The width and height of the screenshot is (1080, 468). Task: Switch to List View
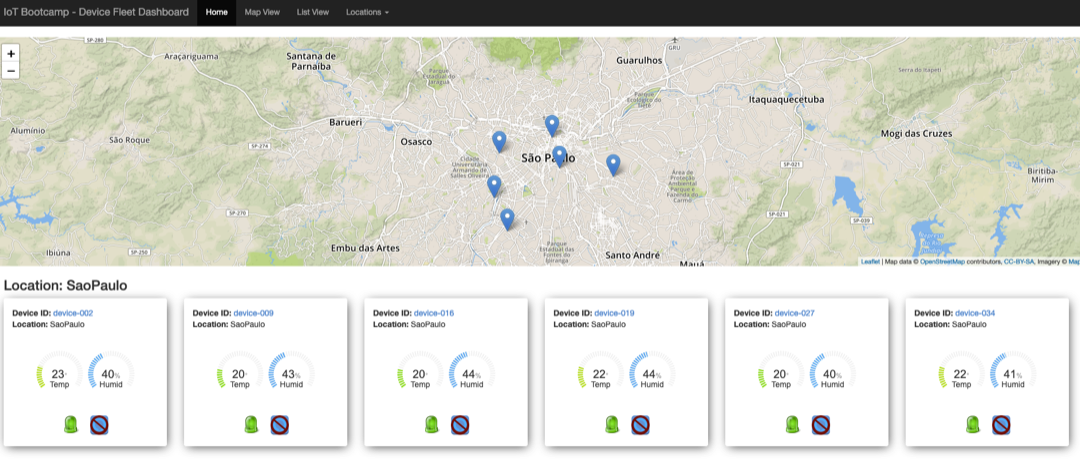313,12
